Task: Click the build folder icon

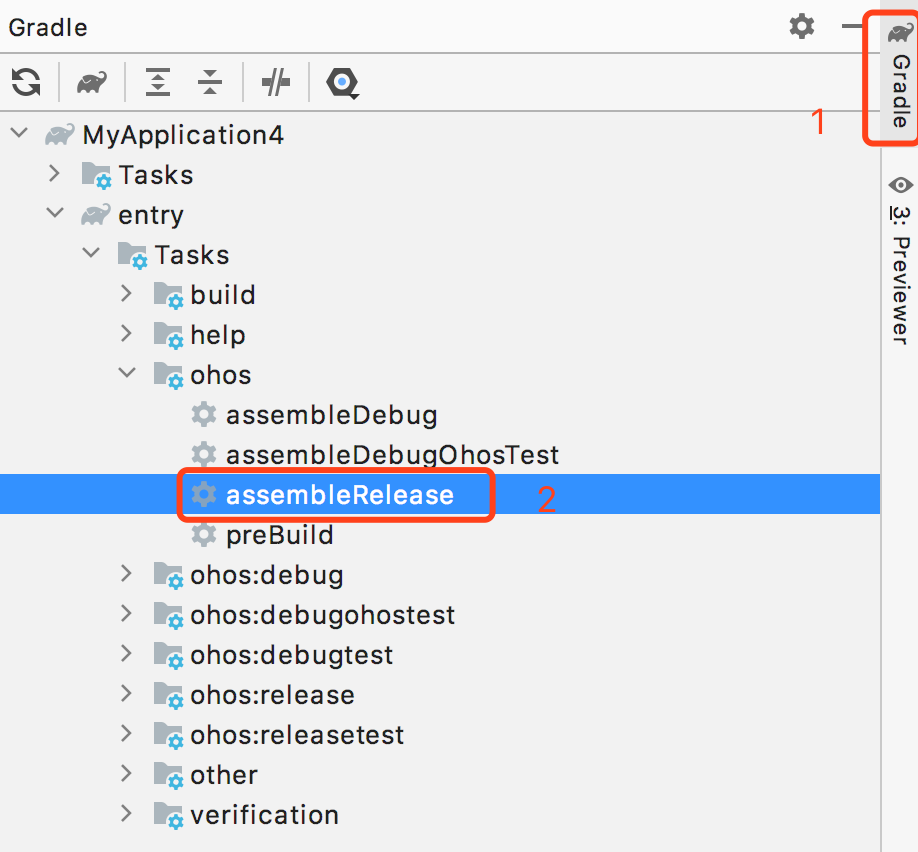Action: click(168, 296)
